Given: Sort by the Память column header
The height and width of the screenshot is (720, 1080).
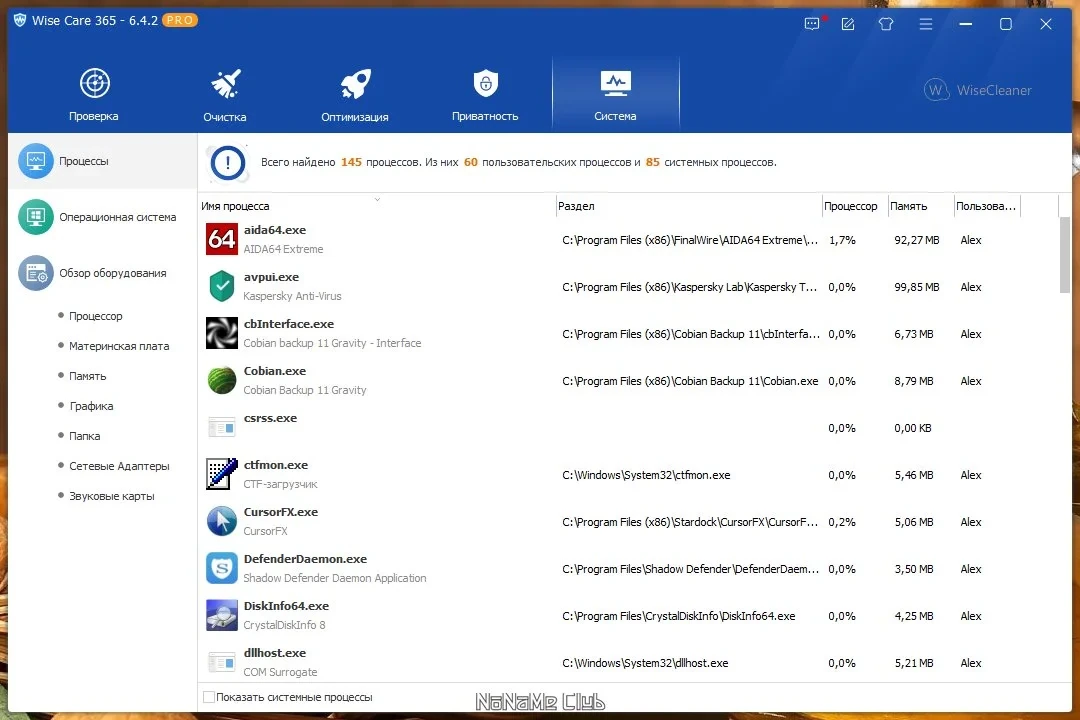Looking at the screenshot, I should [x=920, y=206].
